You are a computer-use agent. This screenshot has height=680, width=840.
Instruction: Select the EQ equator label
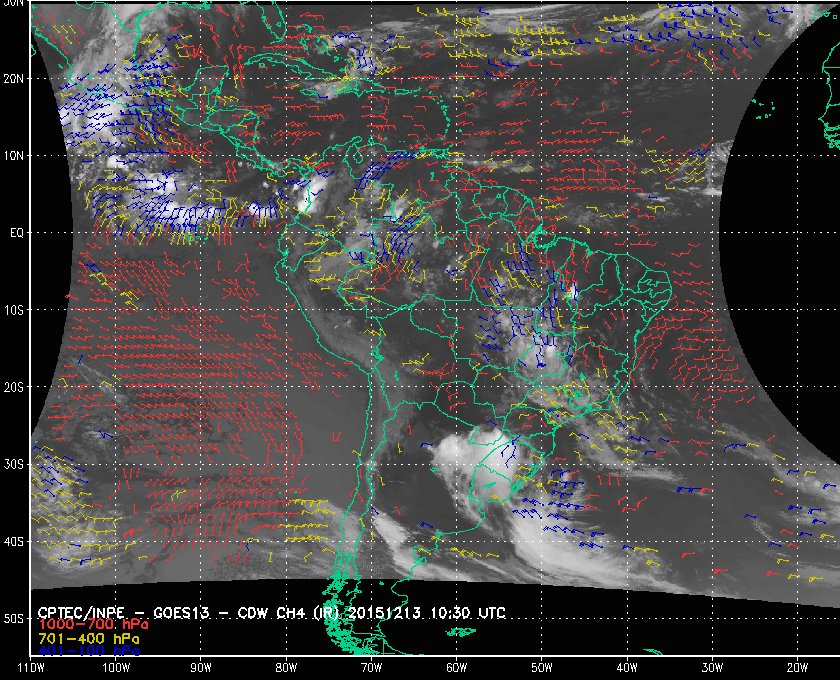coord(16,233)
